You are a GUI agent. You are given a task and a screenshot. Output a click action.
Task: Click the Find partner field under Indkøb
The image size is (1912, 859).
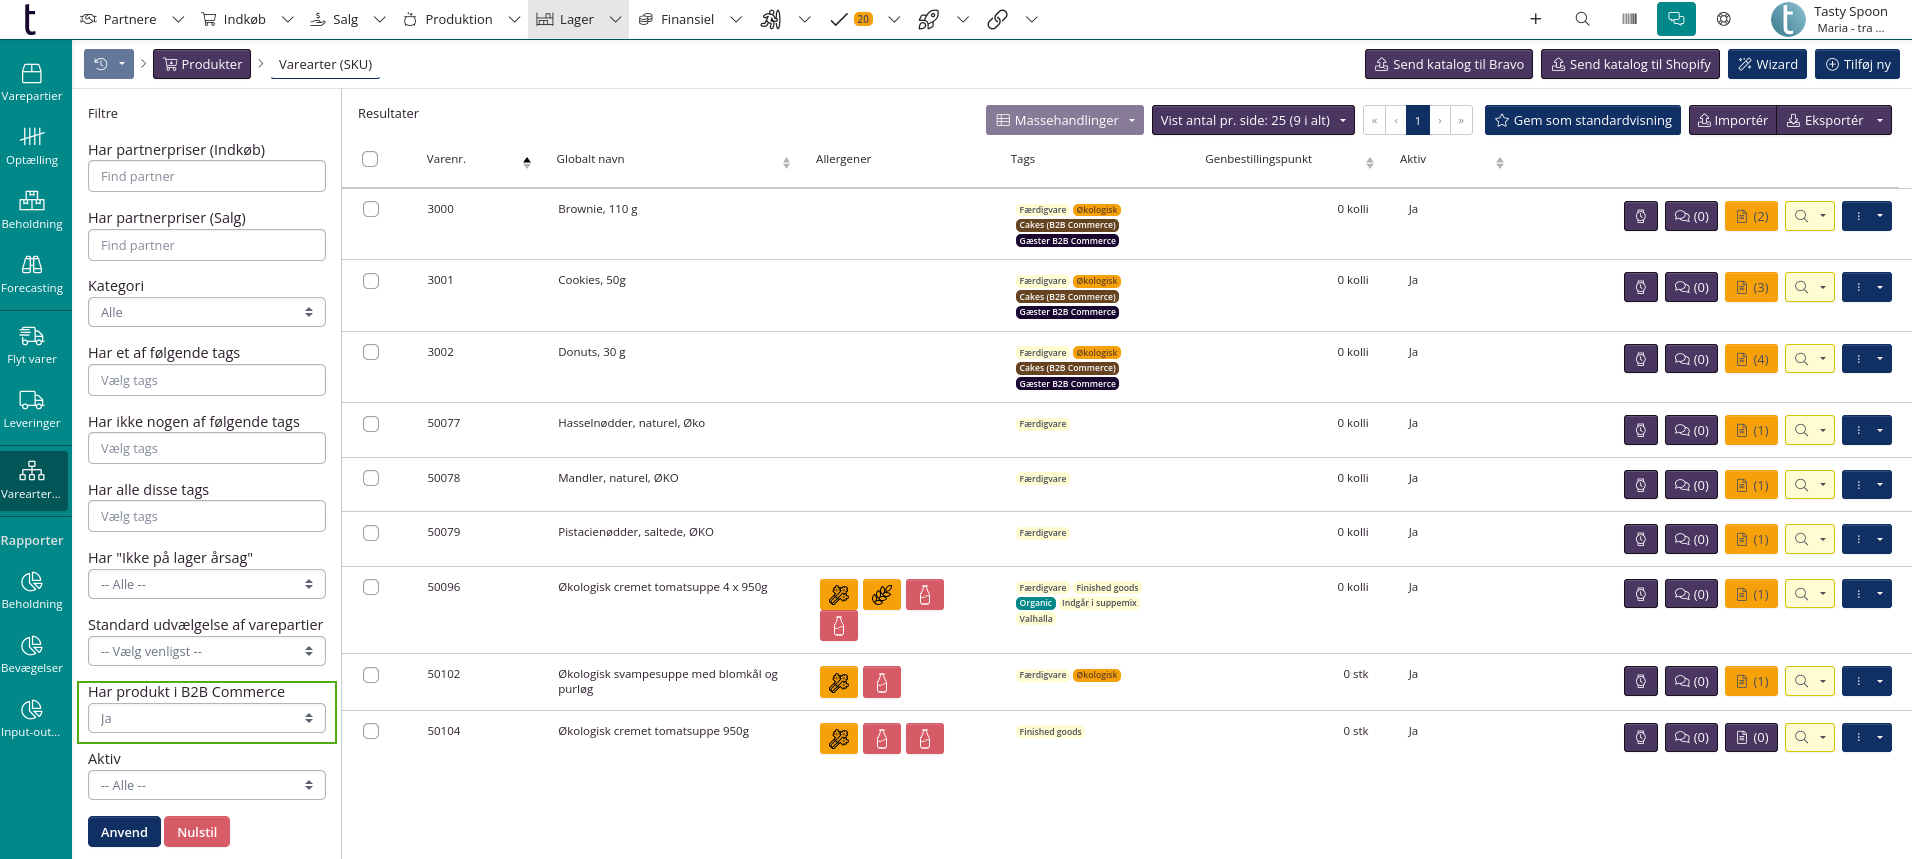(x=207, y=176)
